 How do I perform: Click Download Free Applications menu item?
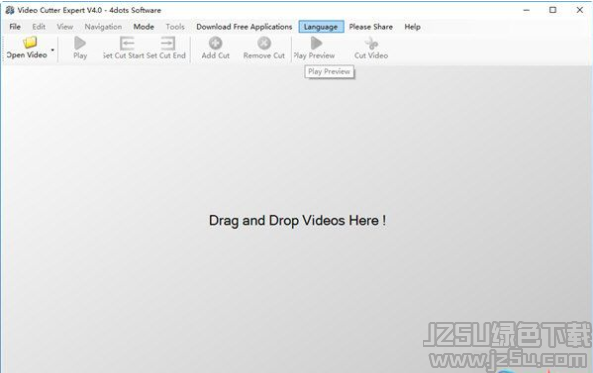point(244,26)
